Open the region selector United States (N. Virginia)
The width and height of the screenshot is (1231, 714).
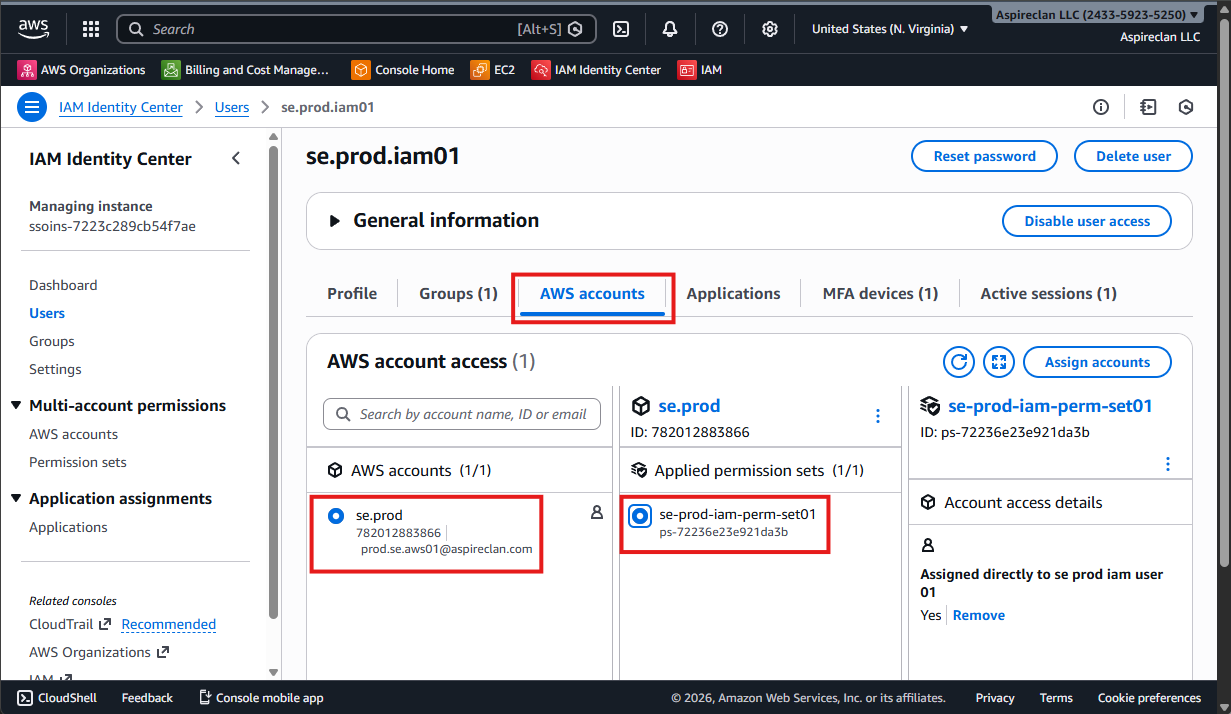click(890, 29)
